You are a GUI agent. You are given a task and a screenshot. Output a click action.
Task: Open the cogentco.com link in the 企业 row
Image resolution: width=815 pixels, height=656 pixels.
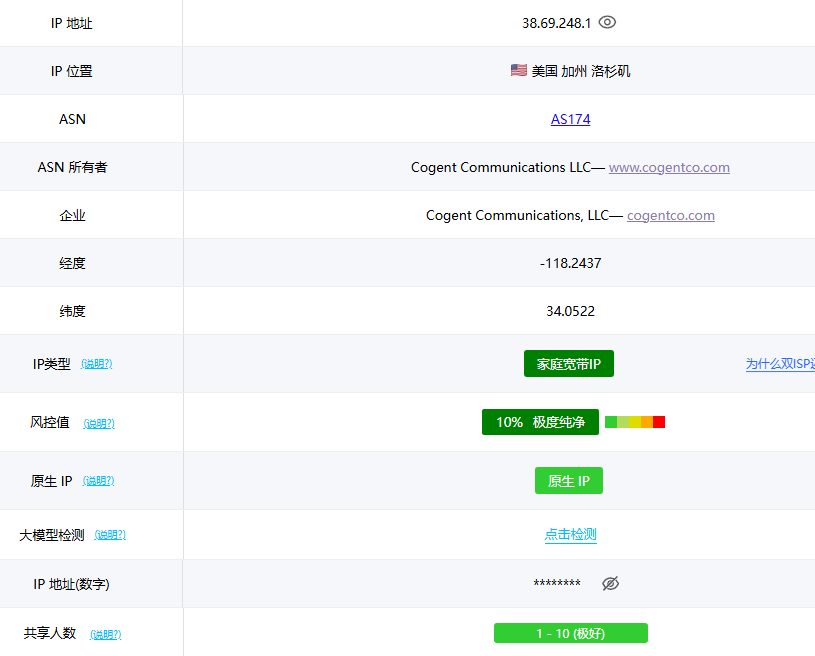[x=670, y=215]
